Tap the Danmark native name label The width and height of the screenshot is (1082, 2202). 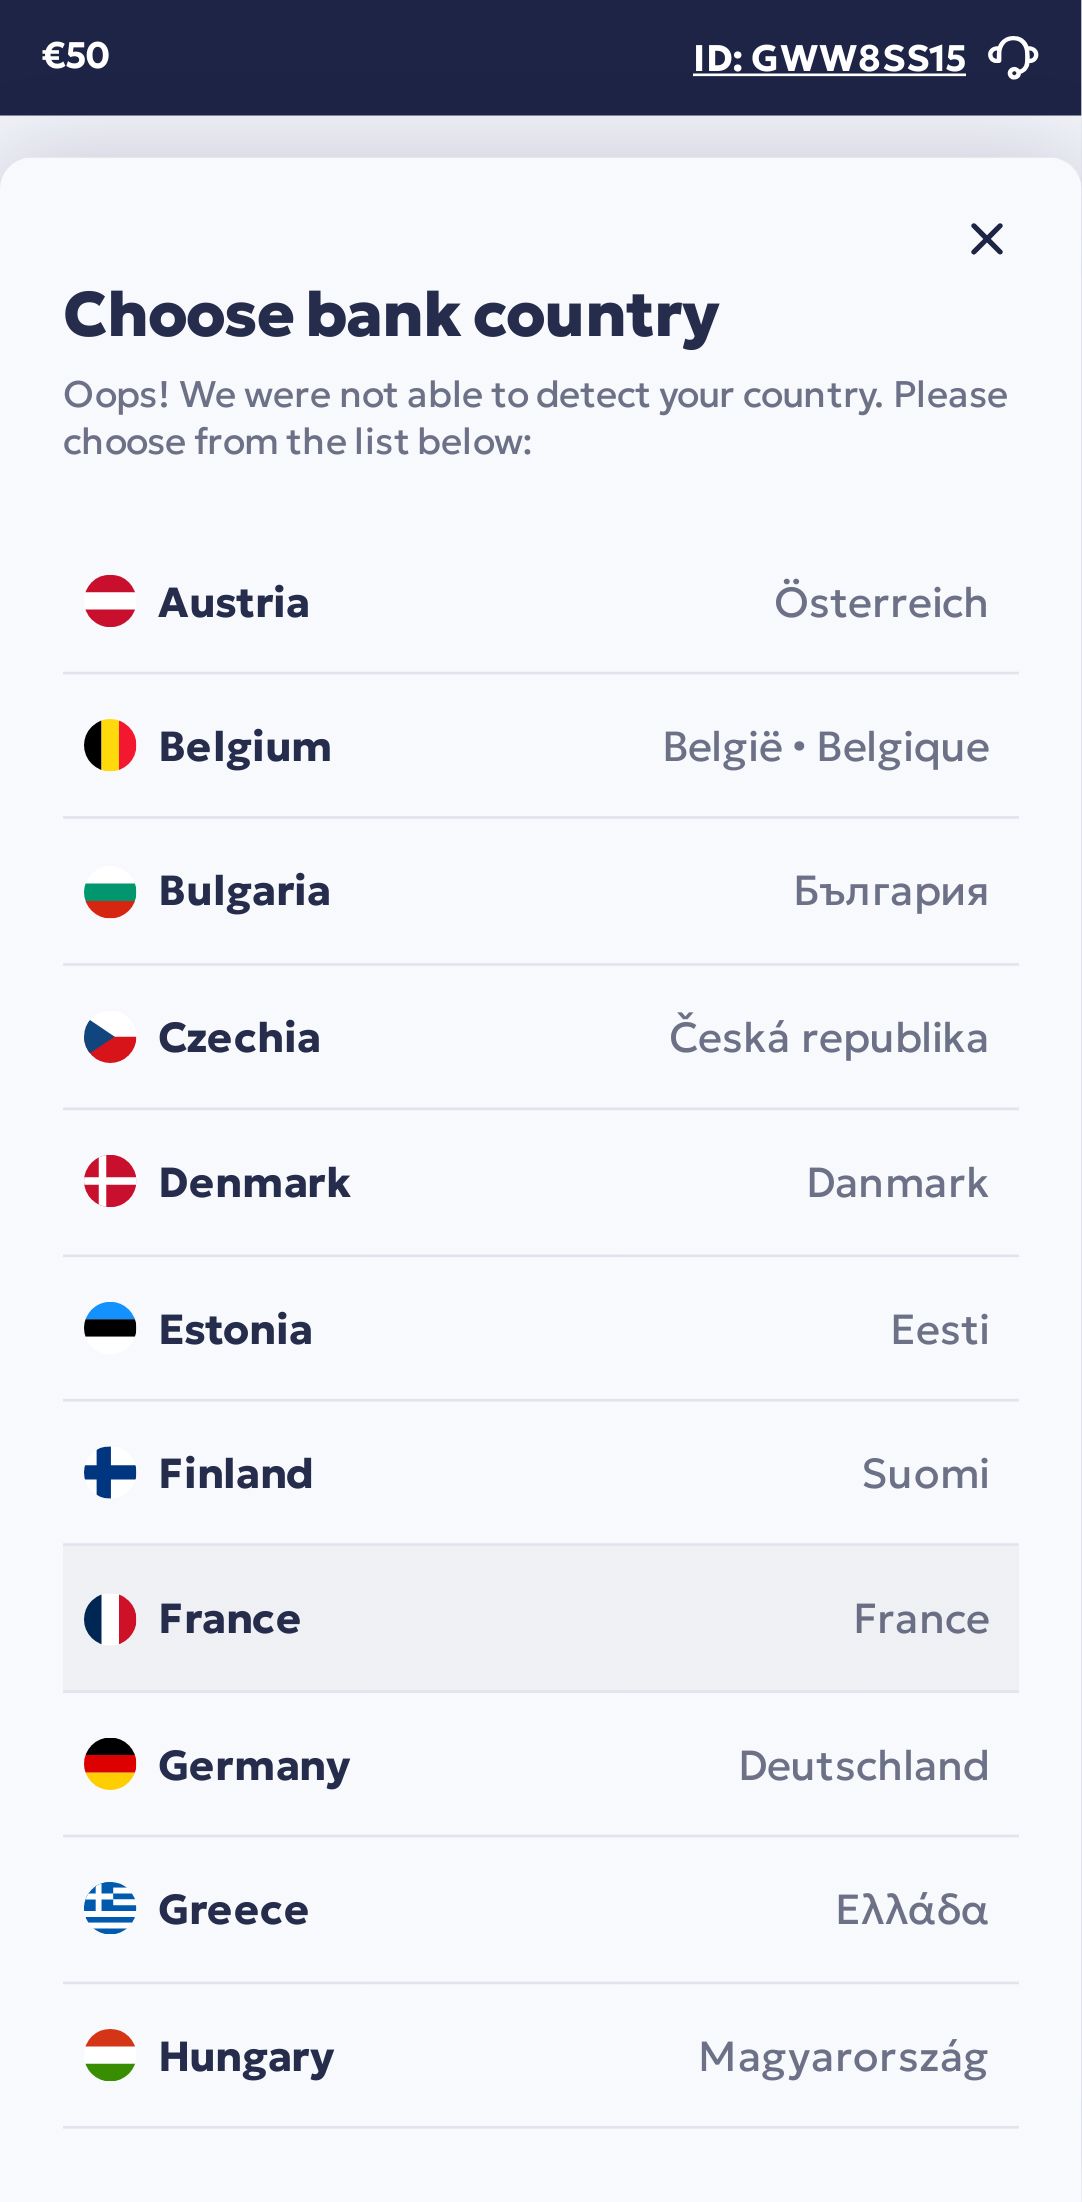(896, 1183)
